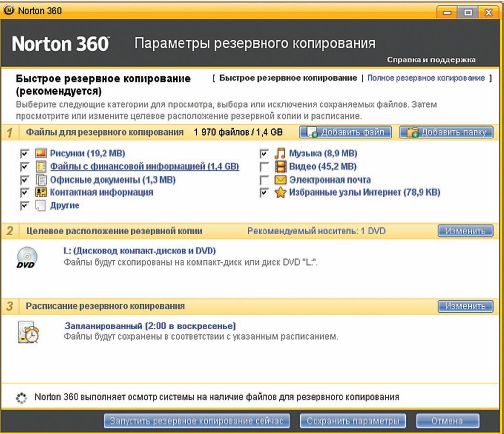Click the Добавить файл button
Screen dimensions: 504x434
tap(345, 132)
